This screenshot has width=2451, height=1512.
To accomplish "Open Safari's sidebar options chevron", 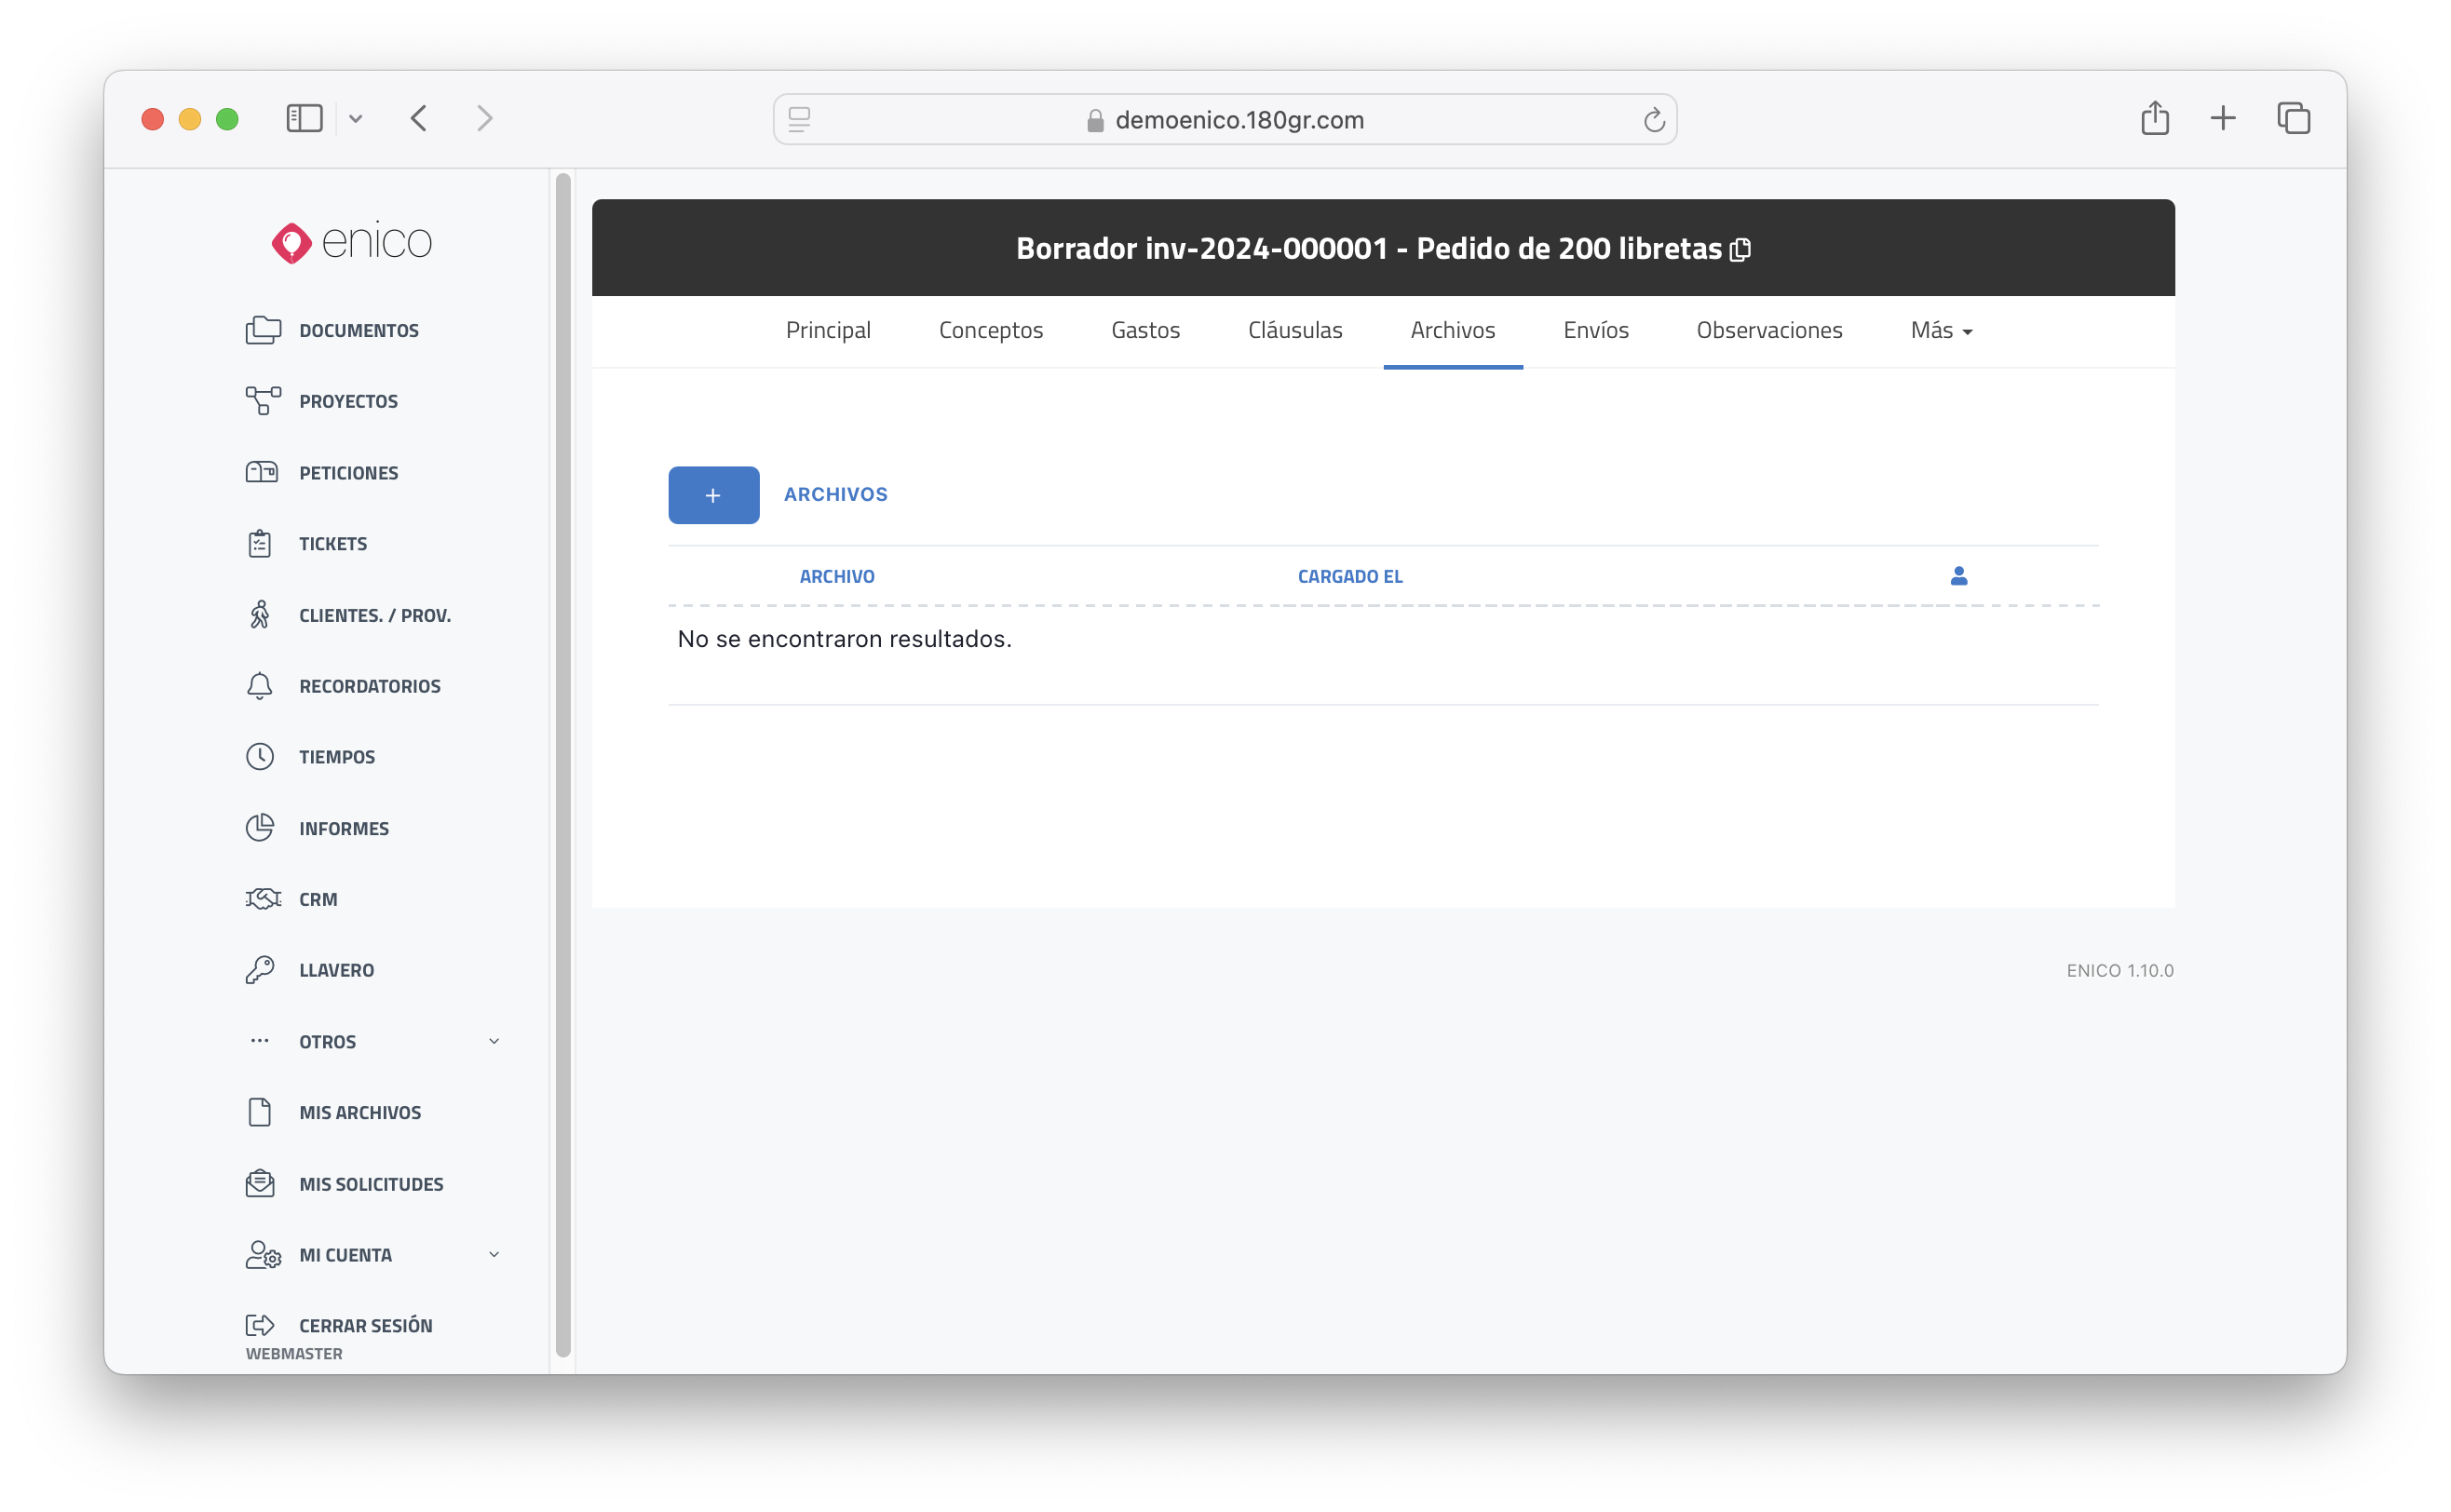I will [355, 119].
